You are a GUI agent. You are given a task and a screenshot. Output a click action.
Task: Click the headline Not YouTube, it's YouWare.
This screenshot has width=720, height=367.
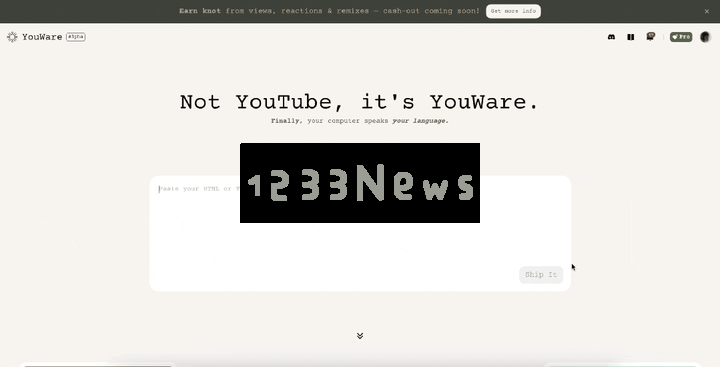tap(359, 102)
